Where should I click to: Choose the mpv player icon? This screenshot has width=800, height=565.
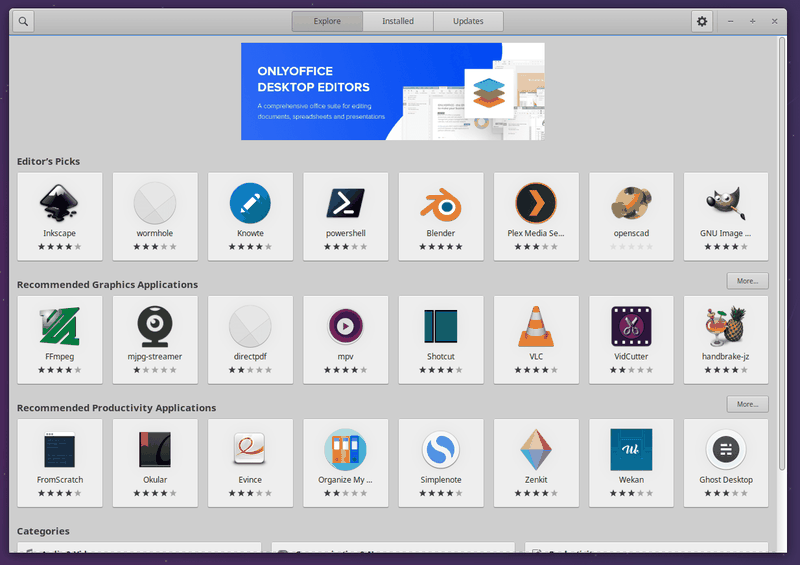coord(345,326)
